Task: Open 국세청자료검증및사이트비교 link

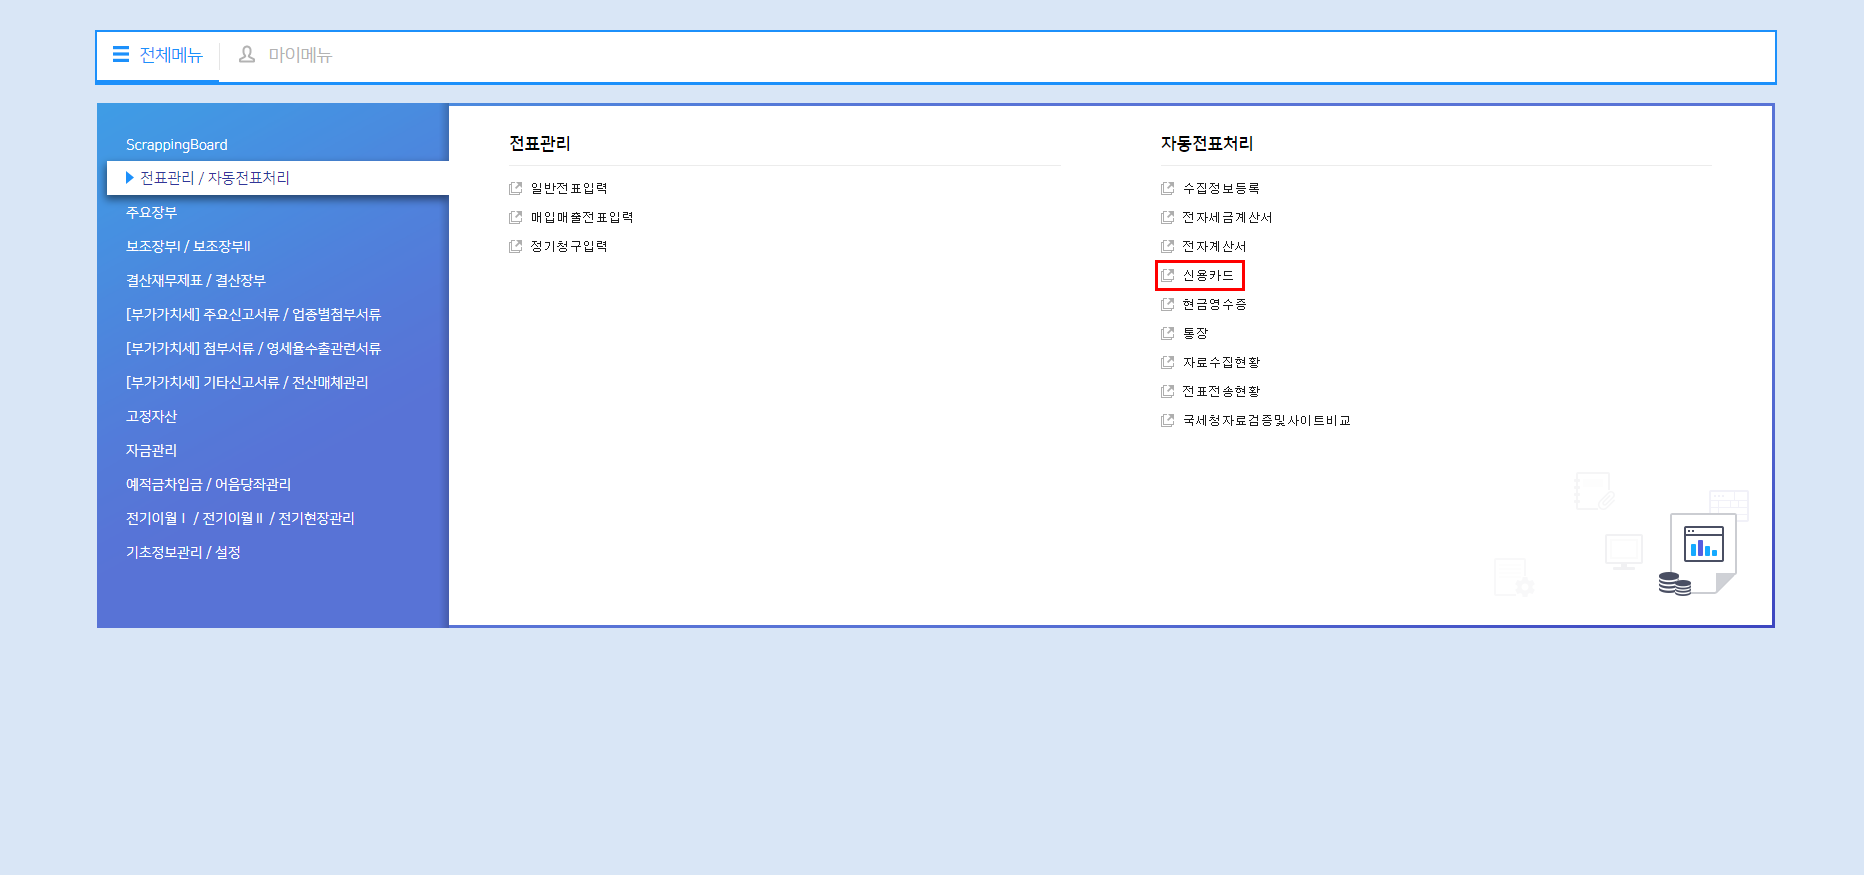Action: [1266, 420]
